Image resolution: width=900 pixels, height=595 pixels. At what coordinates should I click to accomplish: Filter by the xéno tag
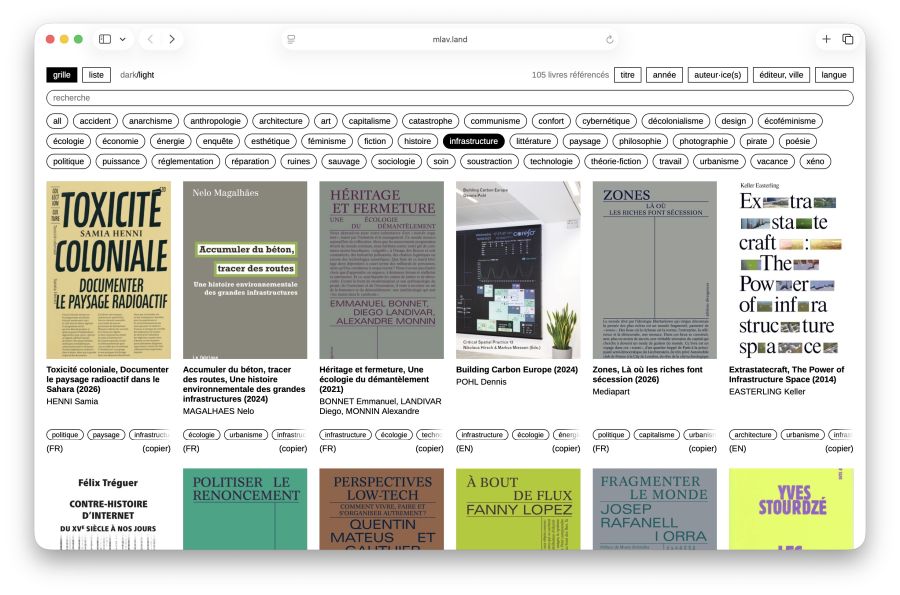[815, 161]
